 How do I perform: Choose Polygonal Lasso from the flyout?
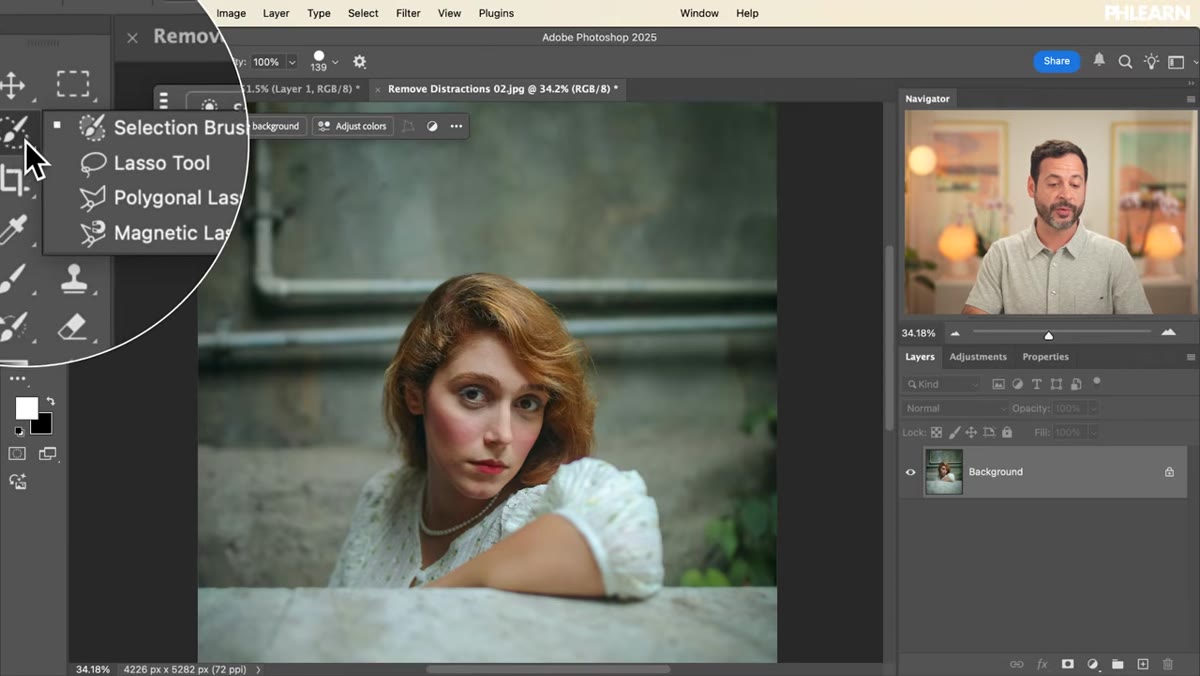click(x=160, y=198)
